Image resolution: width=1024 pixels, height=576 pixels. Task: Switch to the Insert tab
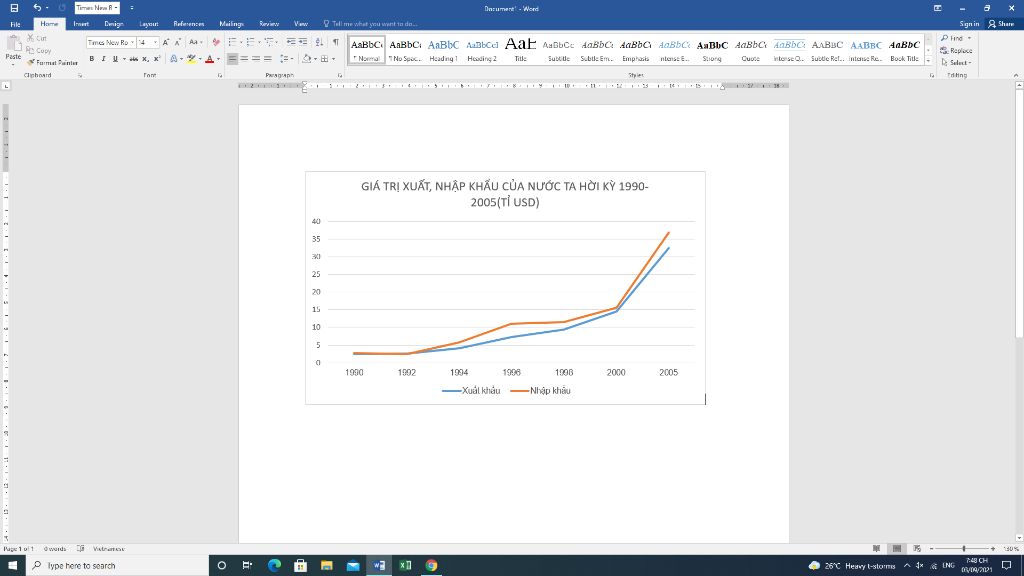tap(81, 24)
